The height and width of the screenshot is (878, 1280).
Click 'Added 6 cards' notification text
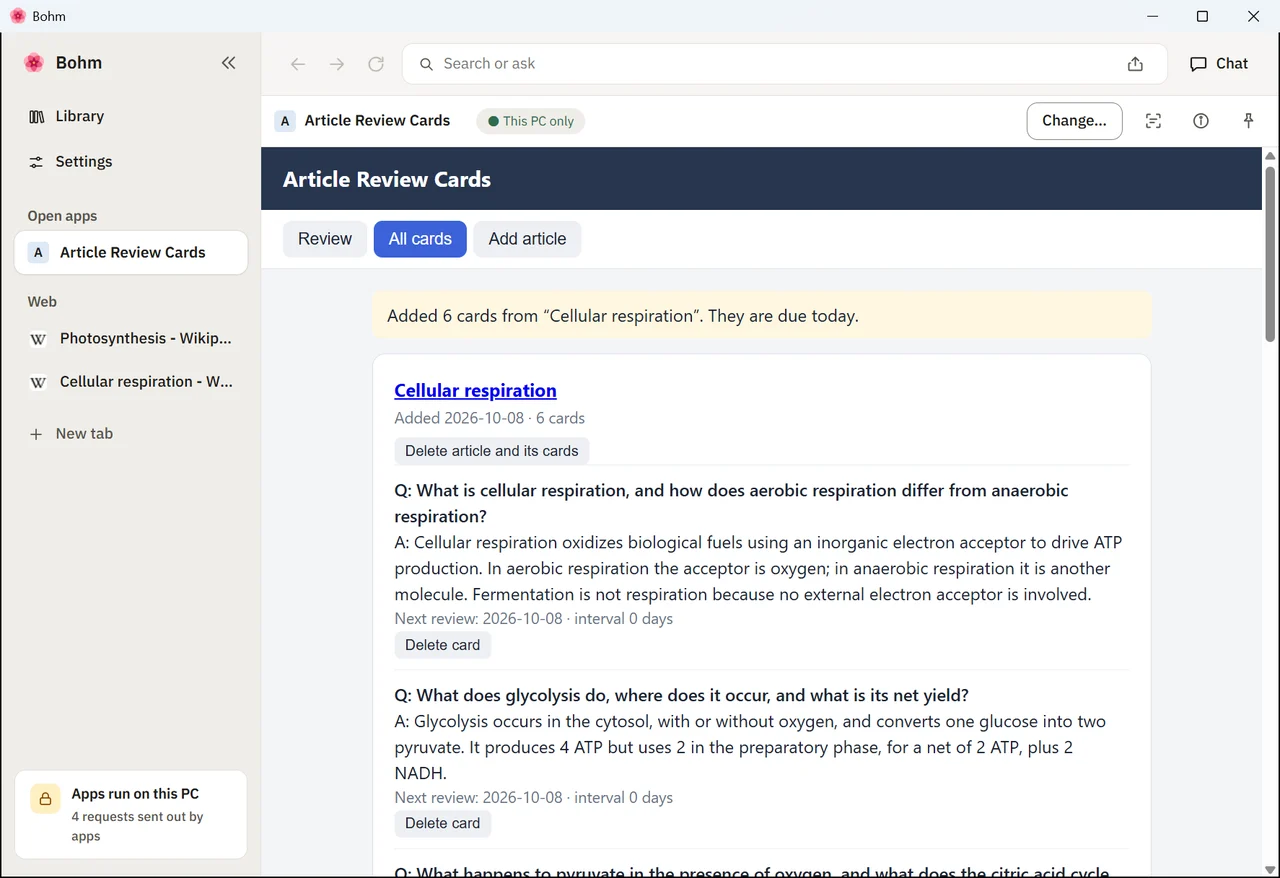pyautogui.click(x=623, y=316)
